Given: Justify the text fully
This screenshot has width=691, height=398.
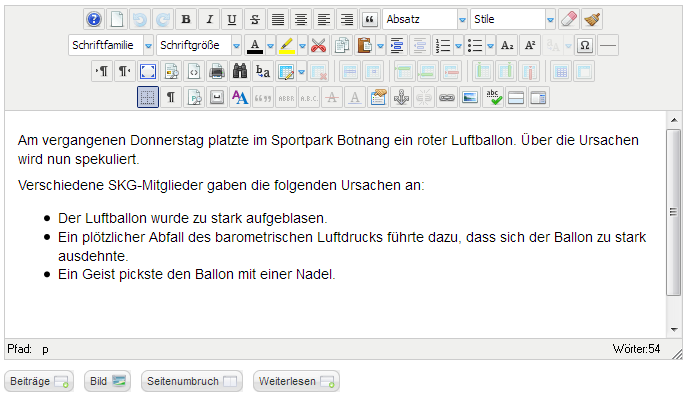Looking at the screenshot, I should [x=278, y=19].
